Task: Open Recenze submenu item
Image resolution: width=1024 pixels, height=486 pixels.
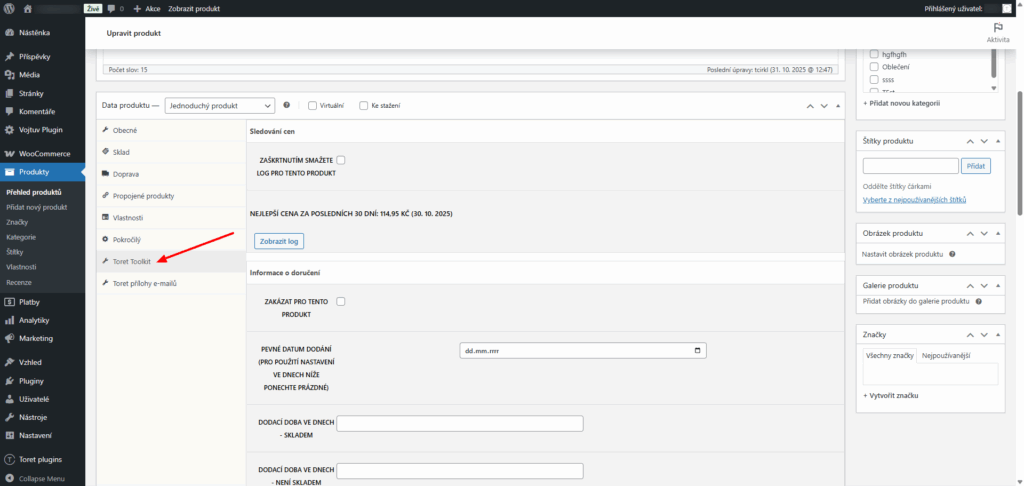Action: click(x=19, y=282)
